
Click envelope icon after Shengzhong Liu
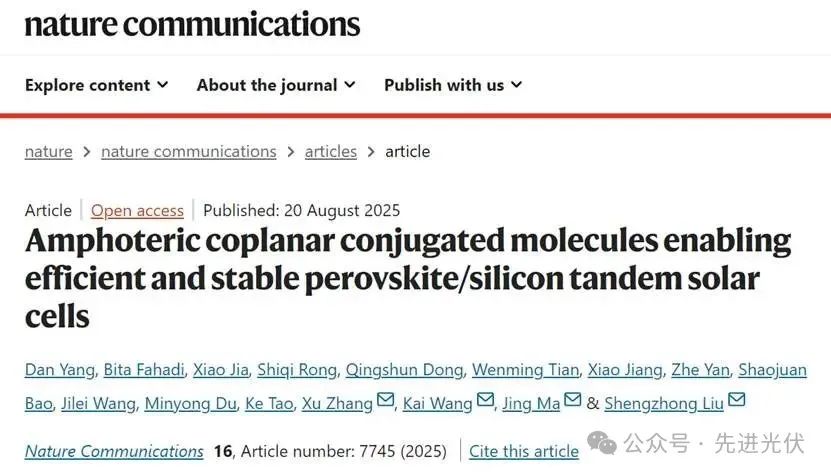tap(737, 402)
